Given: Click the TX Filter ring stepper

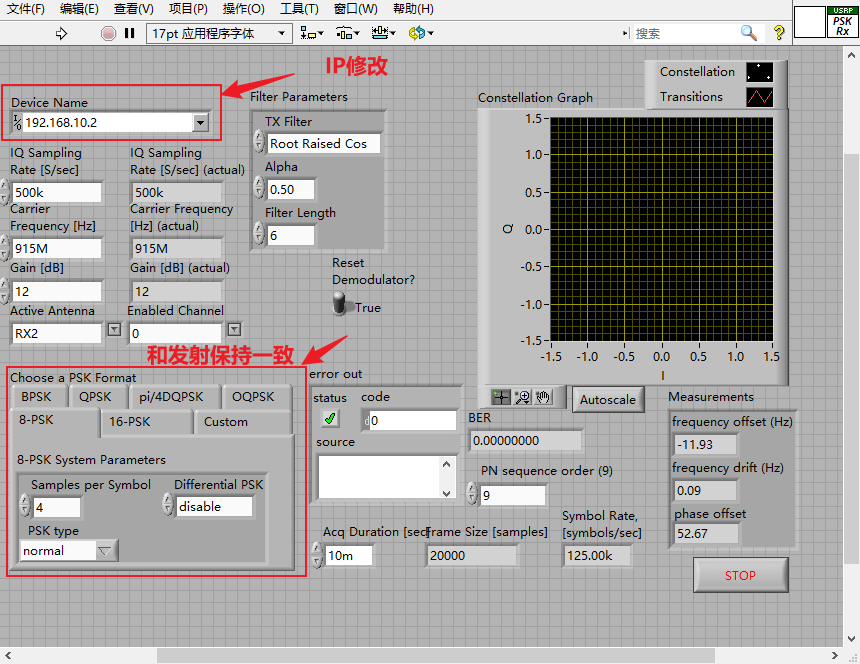Looking at the screenshot, I should (259, 142).
